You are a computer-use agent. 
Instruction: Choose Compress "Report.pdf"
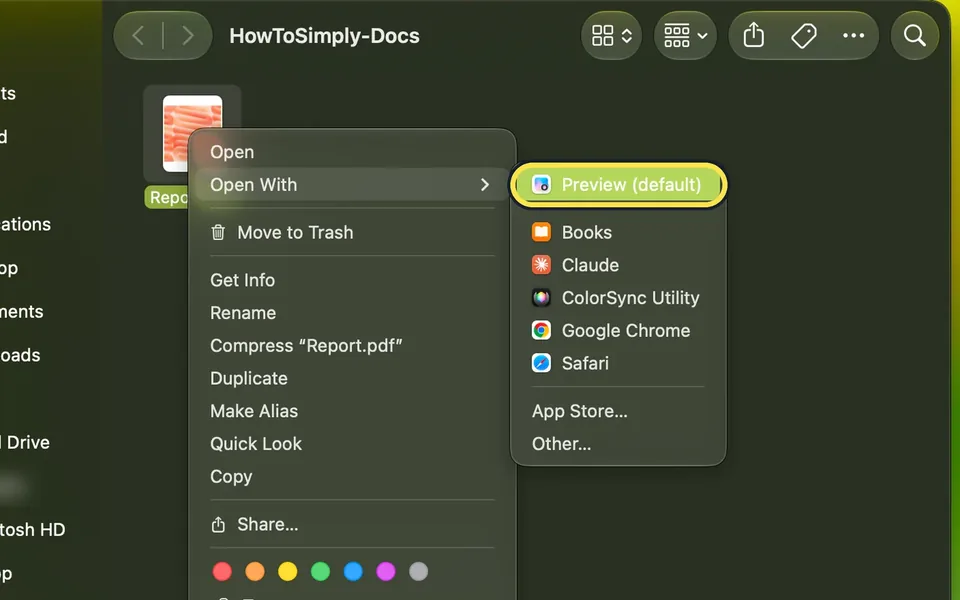(352, 345)
